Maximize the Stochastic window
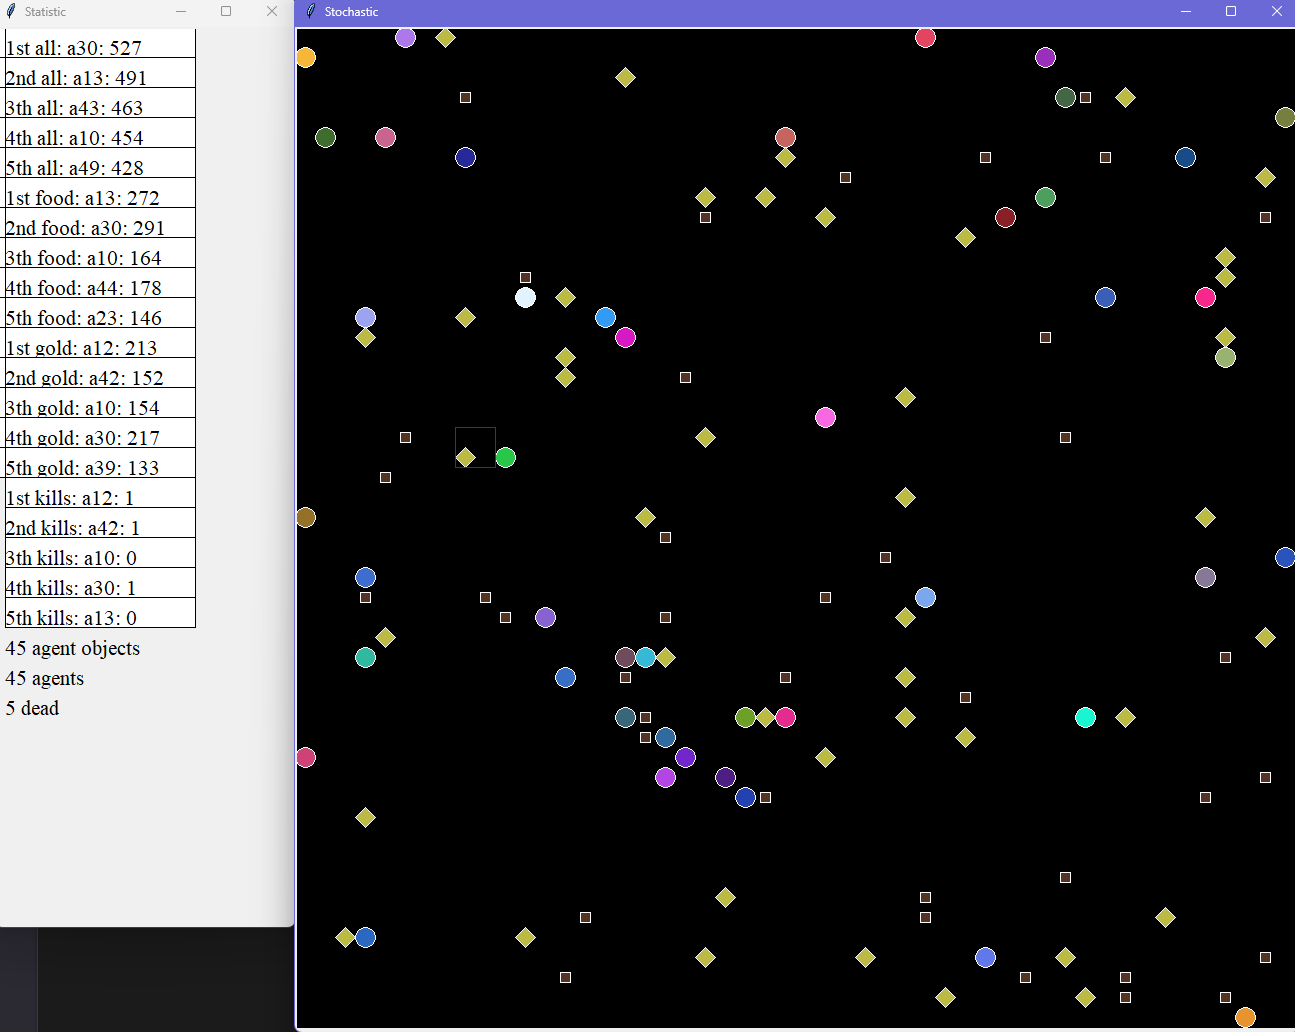1295x1032 pixels. coord(1231,11)
